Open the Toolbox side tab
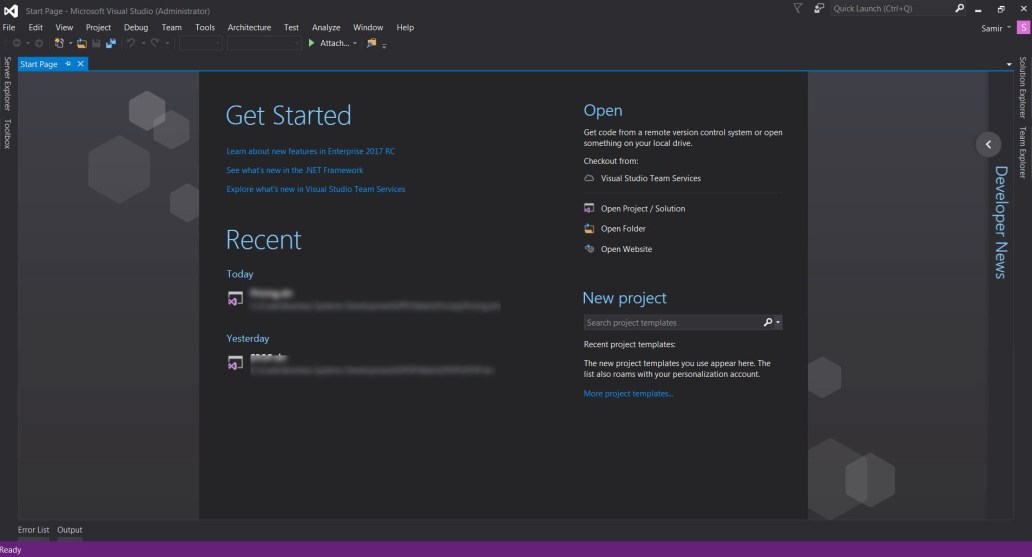 tap(7, 134)
